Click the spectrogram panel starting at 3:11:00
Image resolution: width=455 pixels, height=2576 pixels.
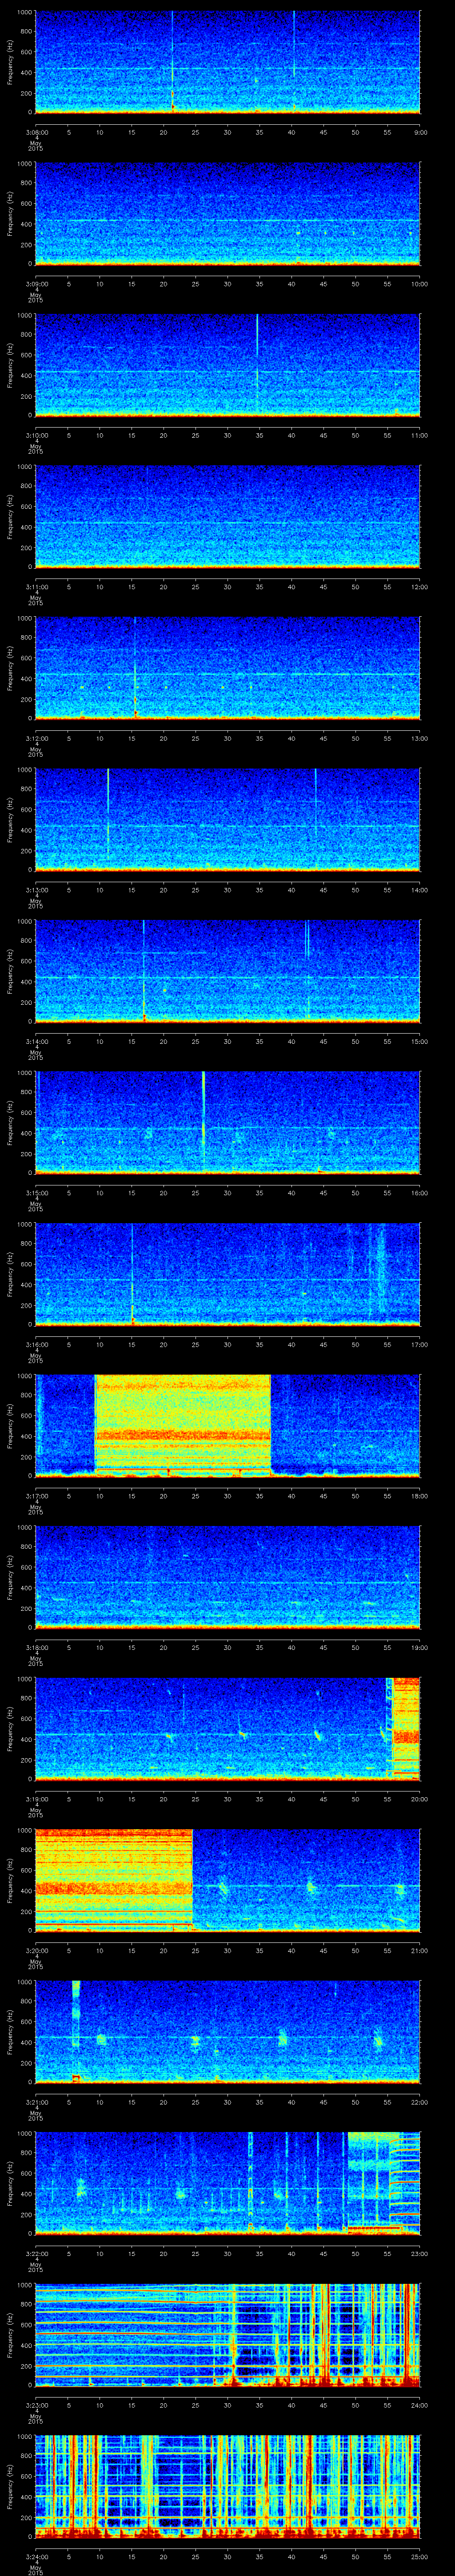coord(228,516)
